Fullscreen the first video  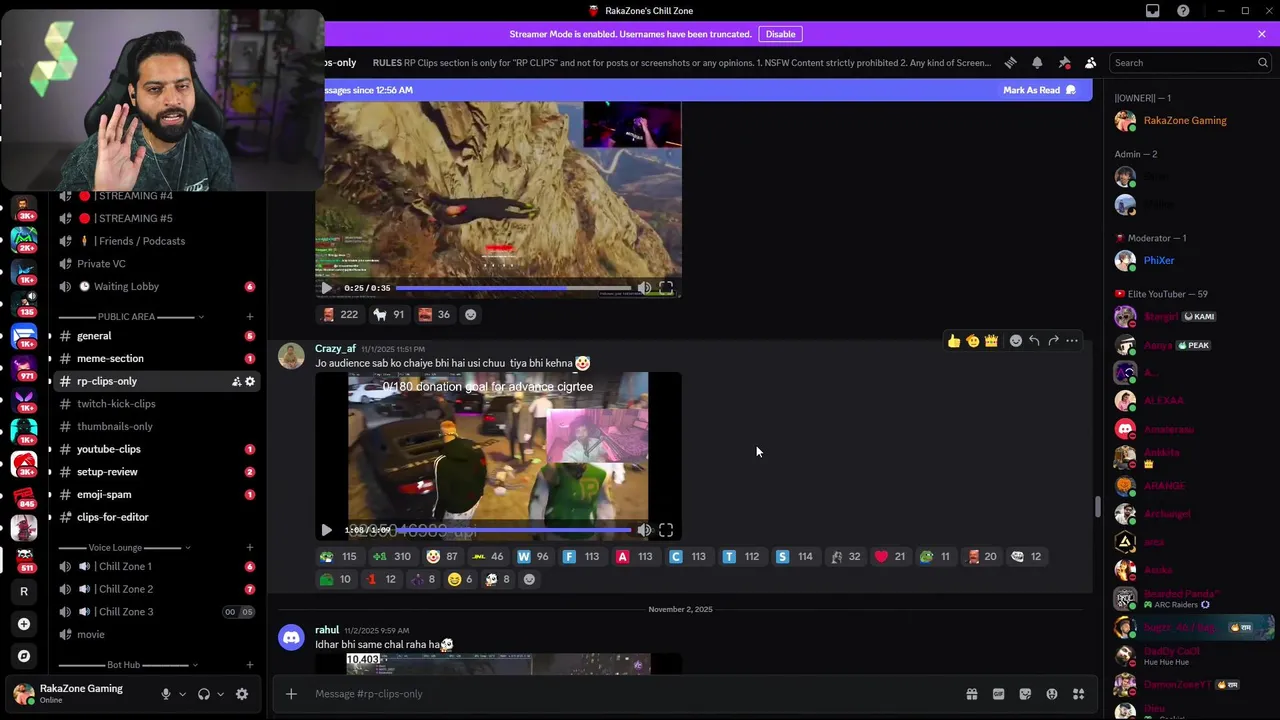666,288
